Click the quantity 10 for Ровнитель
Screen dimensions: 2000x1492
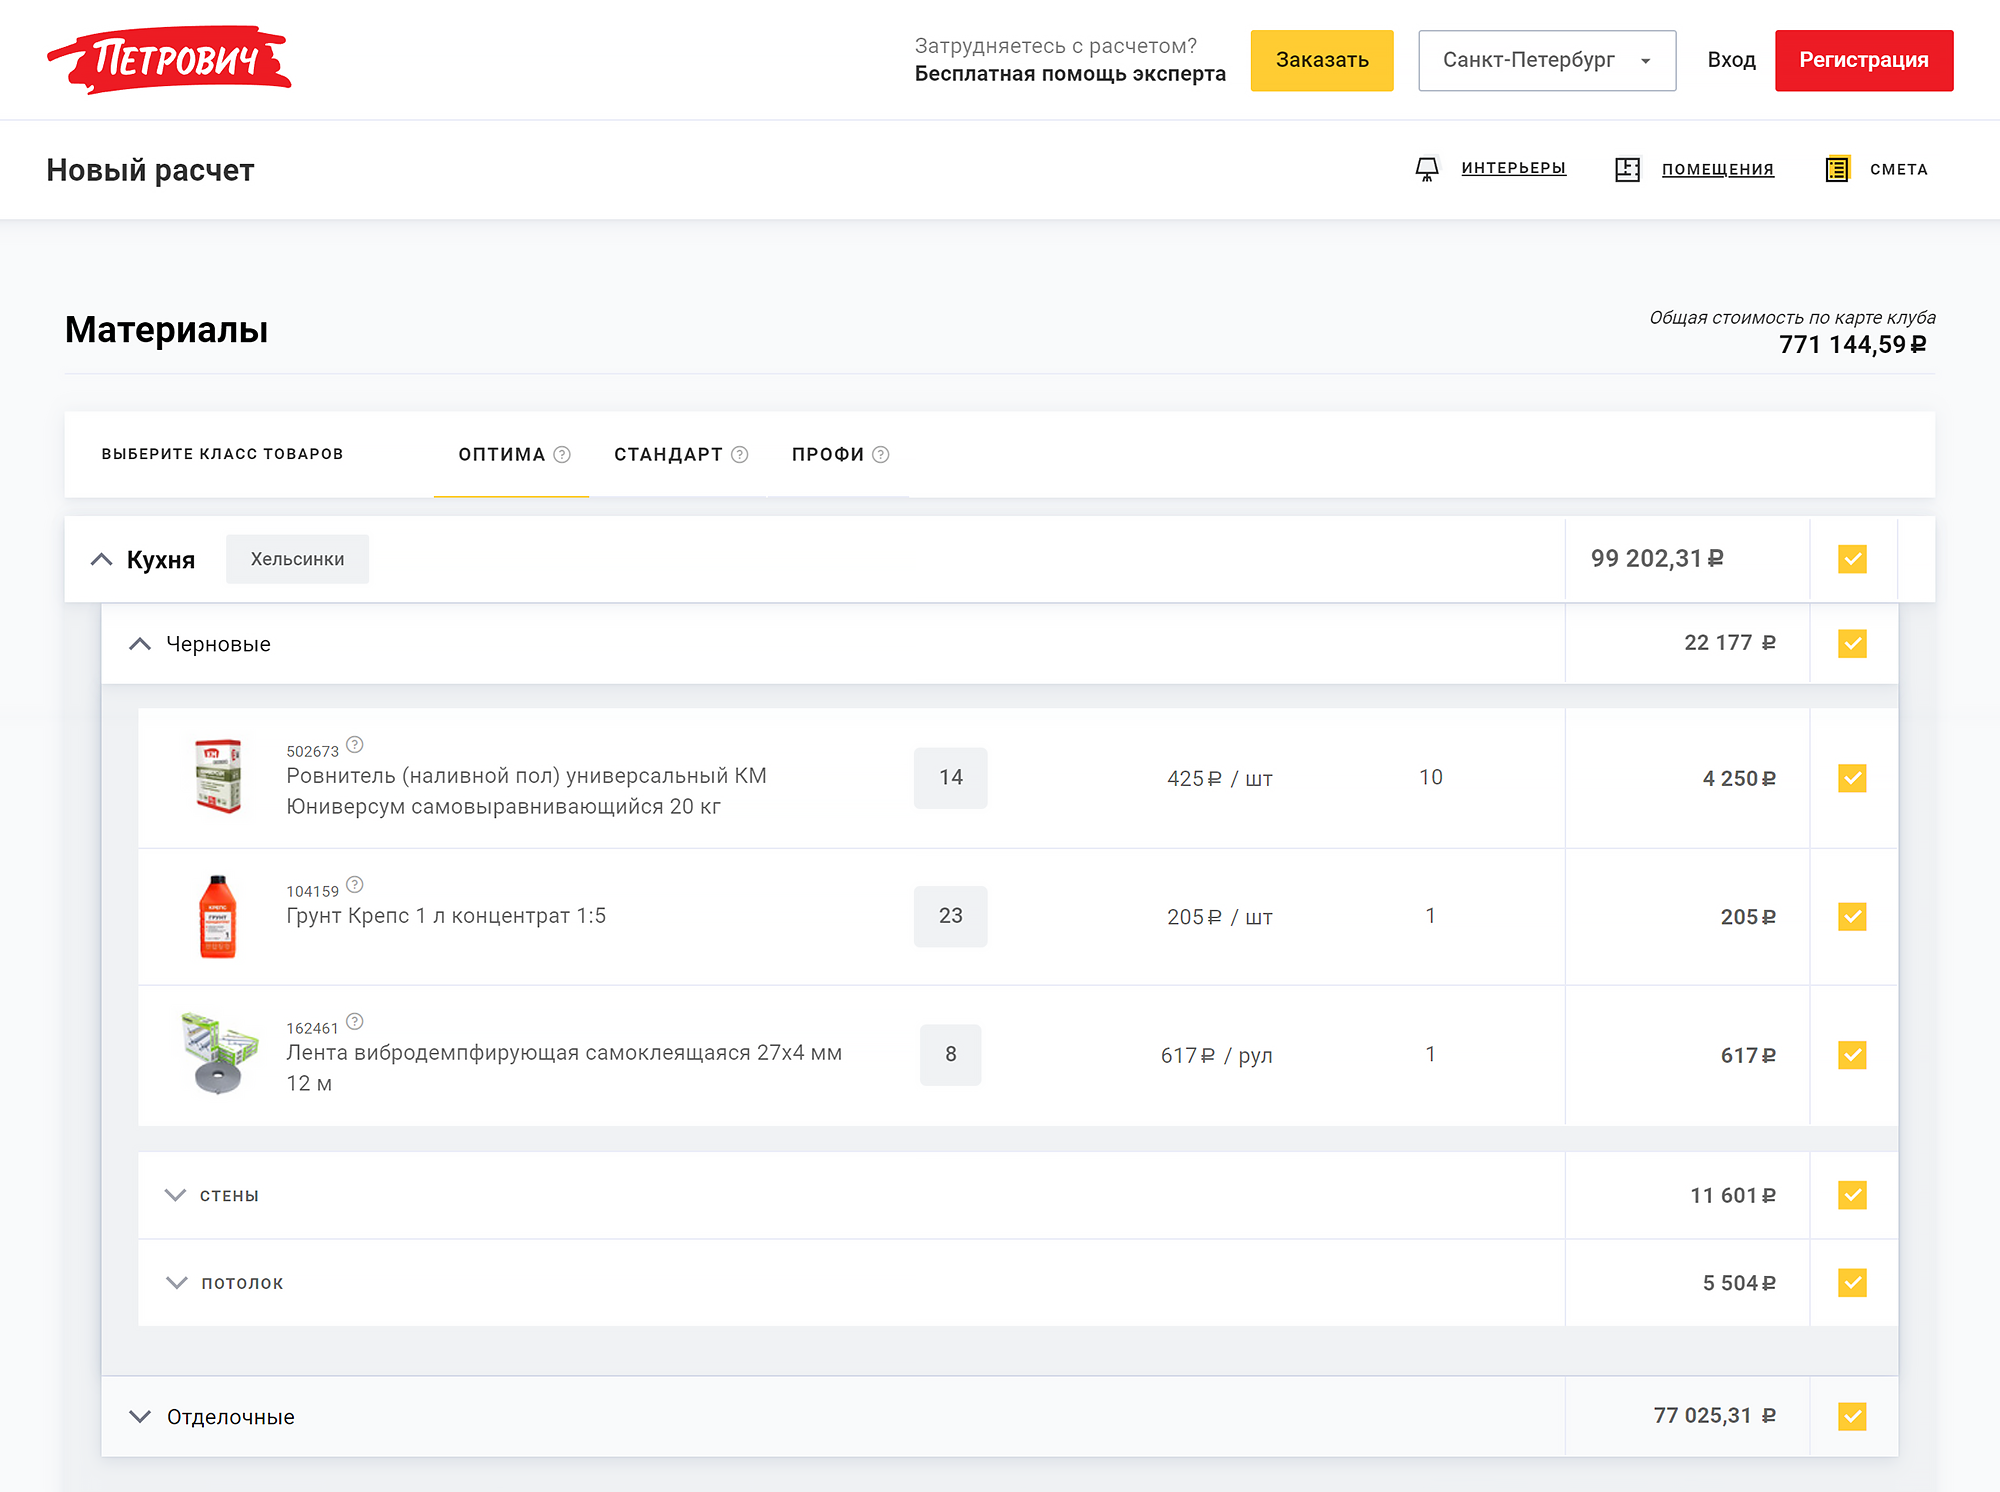[1430, 777]
